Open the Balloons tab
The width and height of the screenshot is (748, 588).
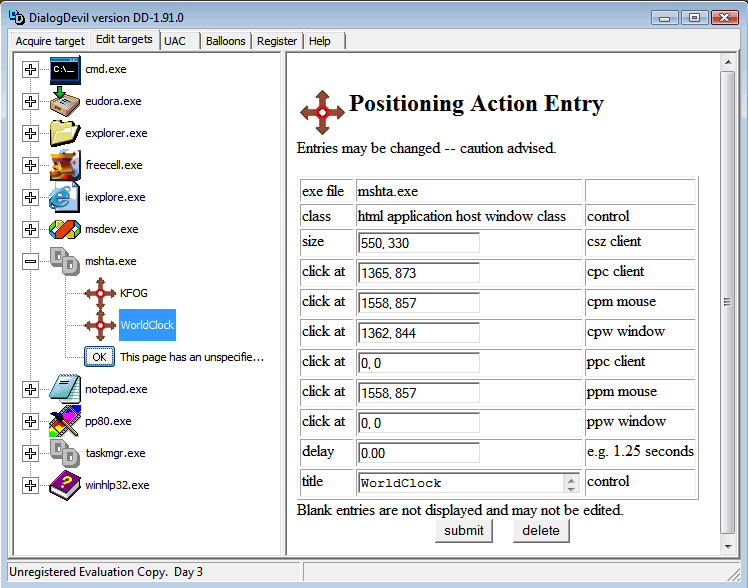tap(225, 41)
